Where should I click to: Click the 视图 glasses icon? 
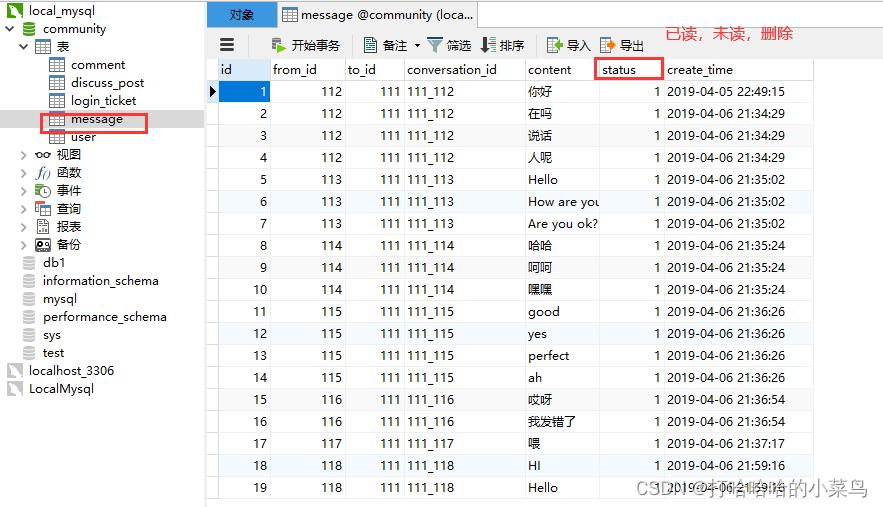tap(43, 154)
